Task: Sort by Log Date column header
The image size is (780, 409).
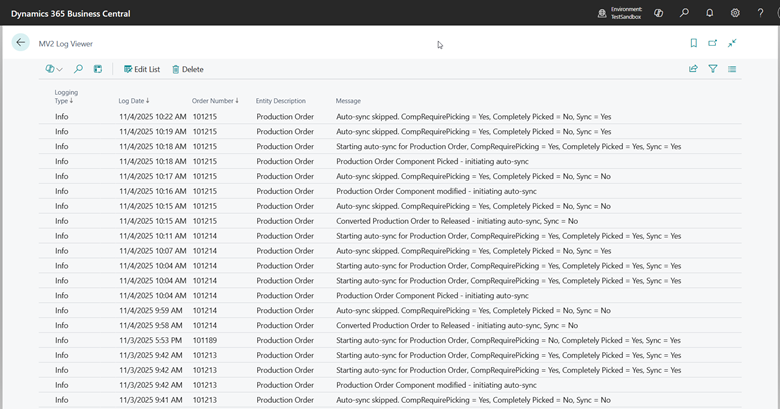Action: pyautogui.click(x=134, y=101)
